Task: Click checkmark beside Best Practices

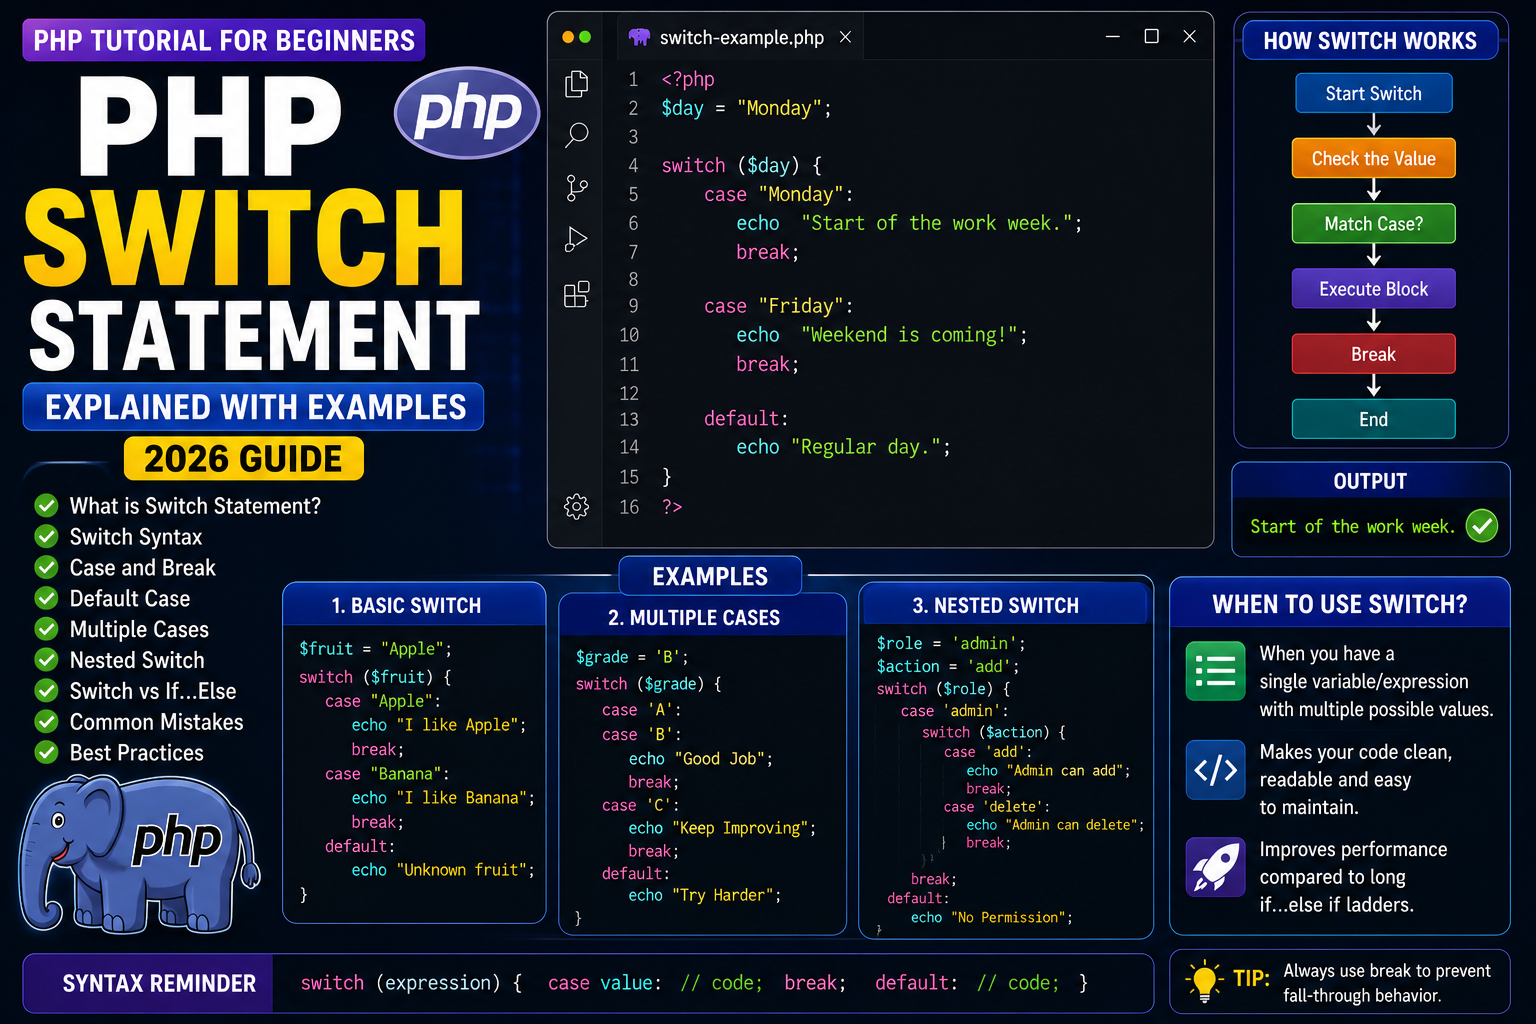Action: coord(47,752)
